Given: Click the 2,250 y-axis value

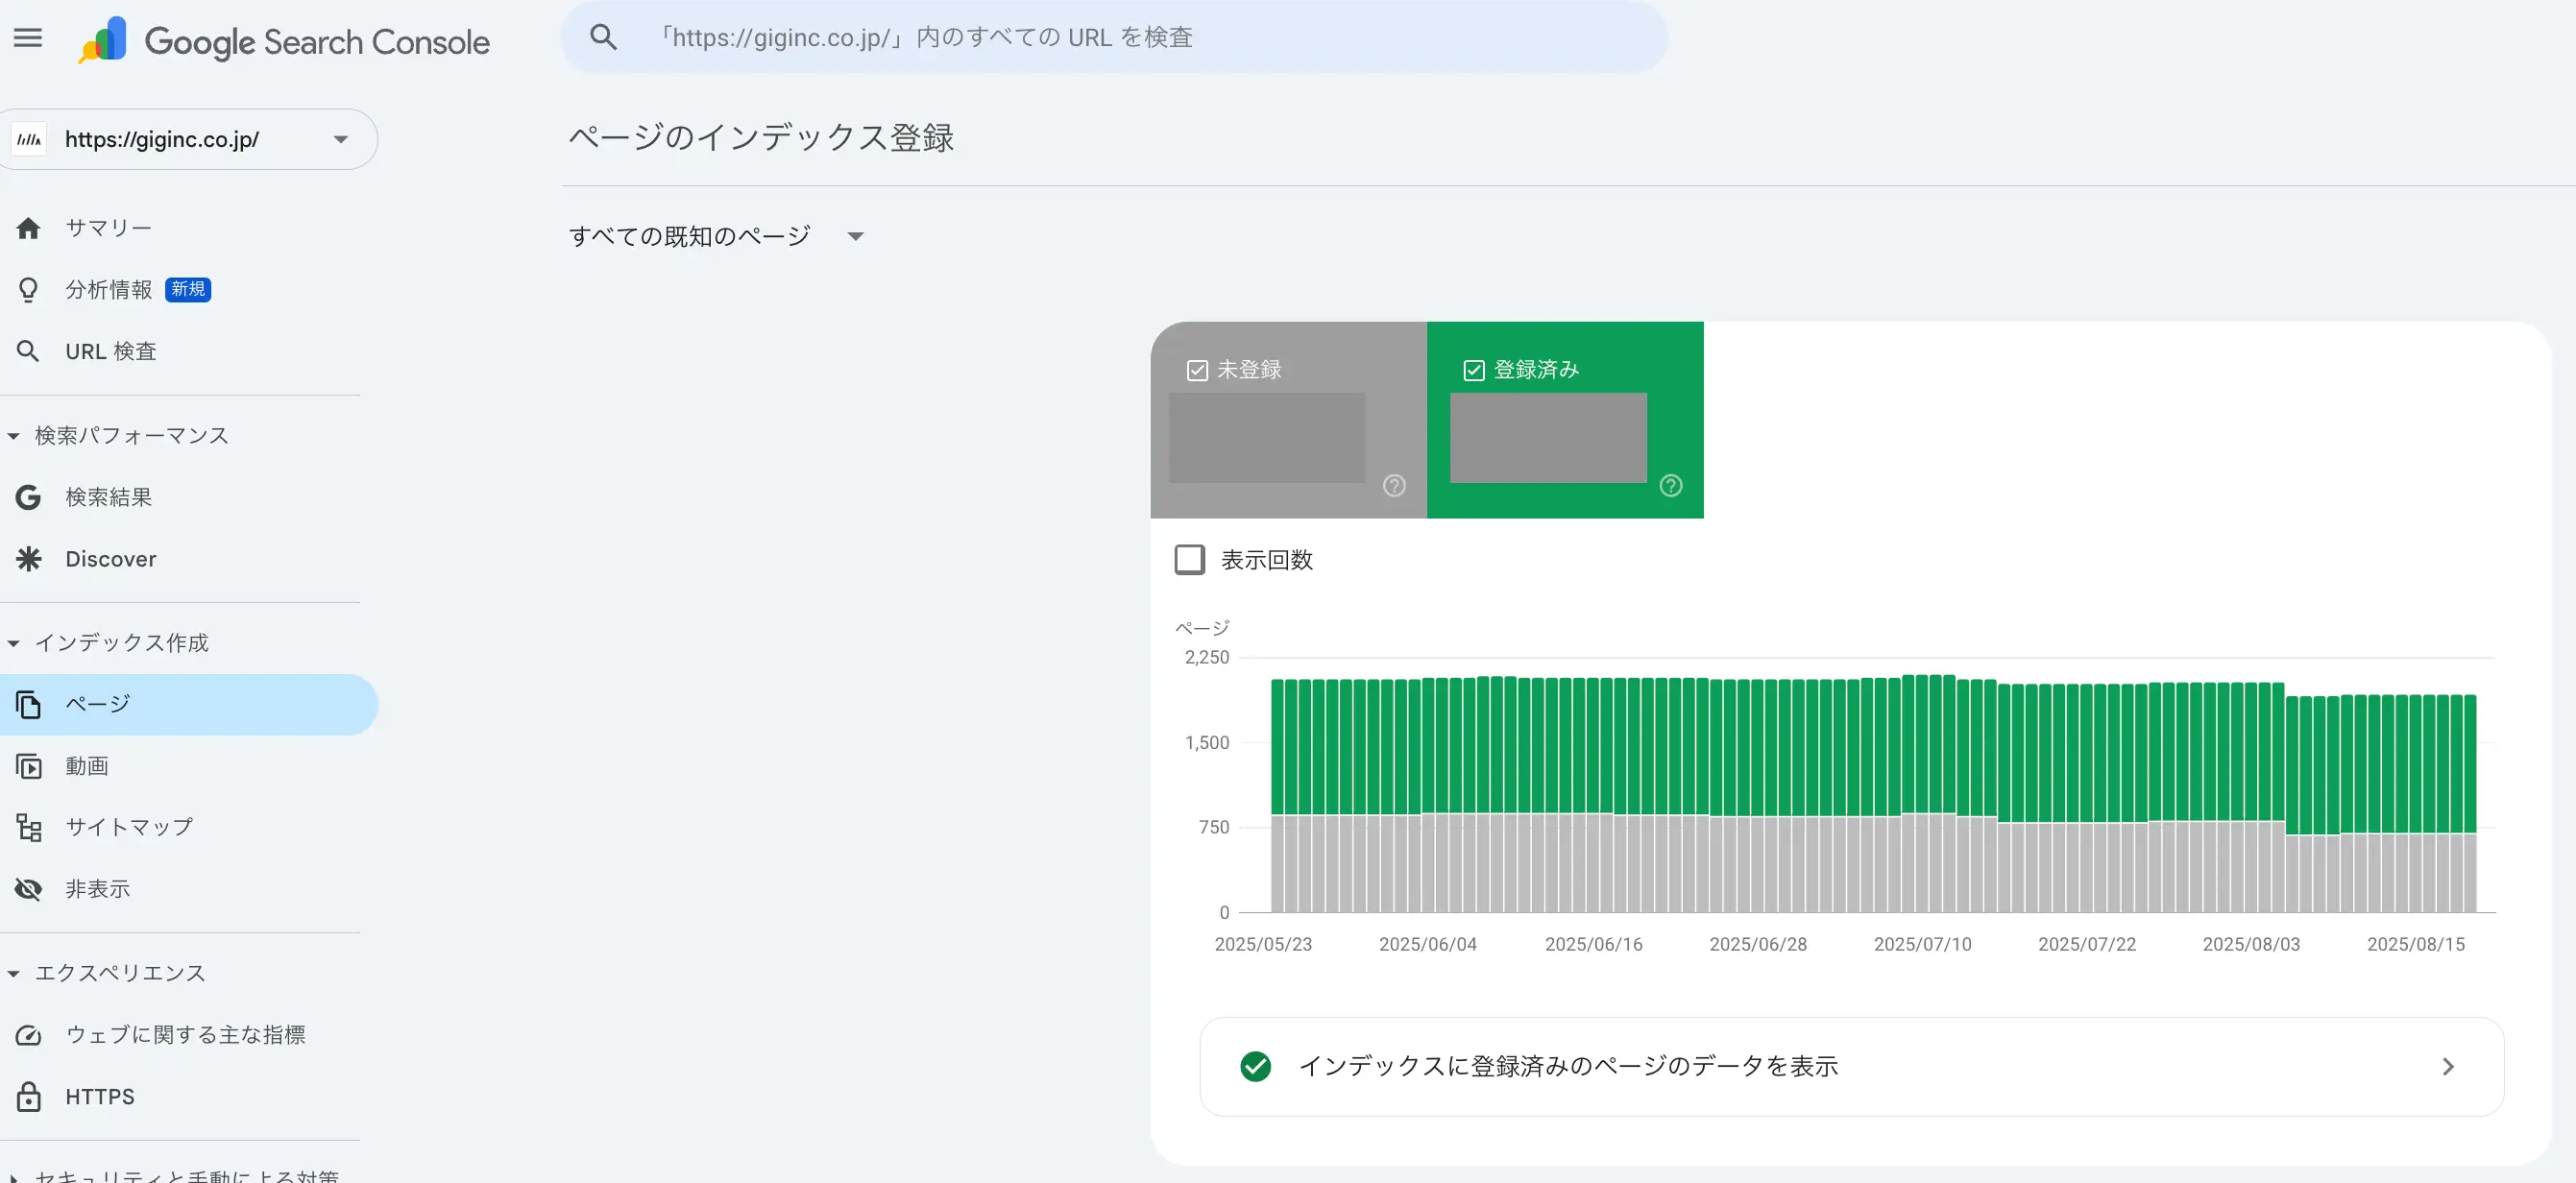Looking at the screenshot, I should 1207,658.
